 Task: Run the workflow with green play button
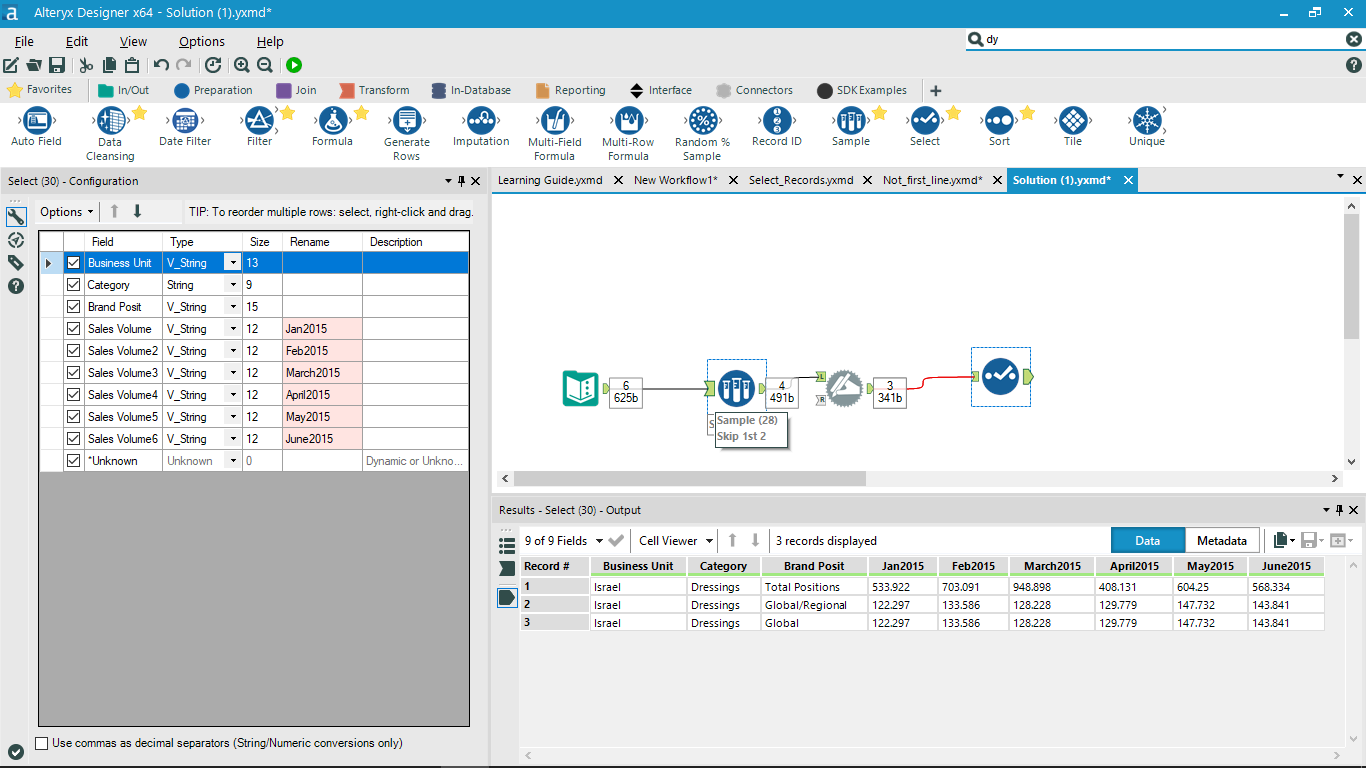pos(294,65)
